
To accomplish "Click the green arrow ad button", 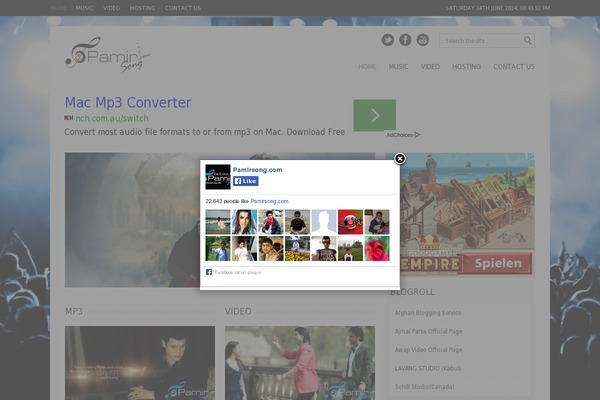I will (x=375, y=115).
